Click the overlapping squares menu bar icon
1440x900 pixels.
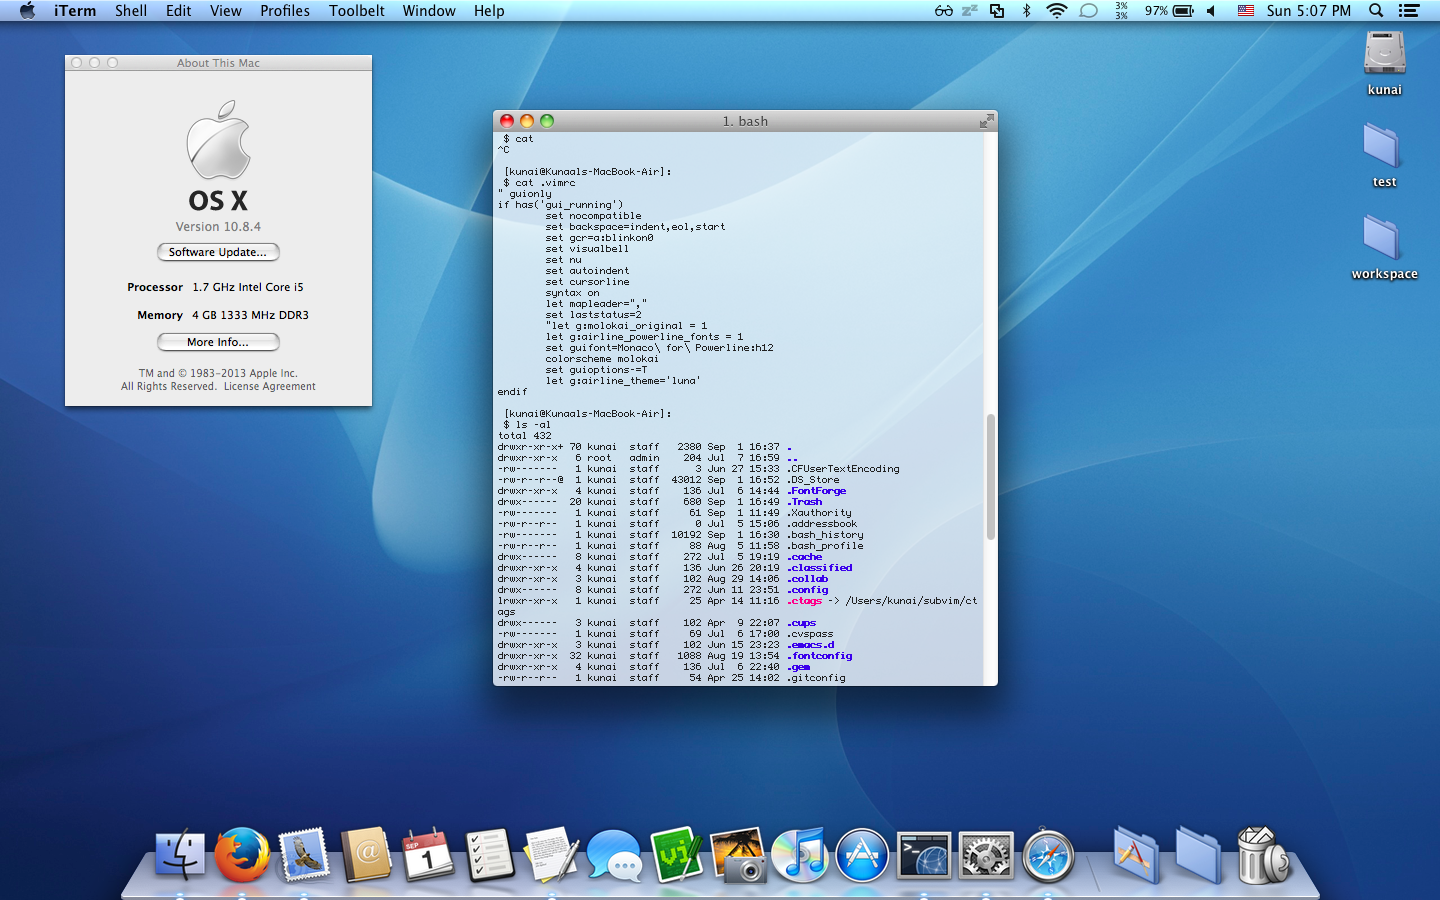[997, 11]
